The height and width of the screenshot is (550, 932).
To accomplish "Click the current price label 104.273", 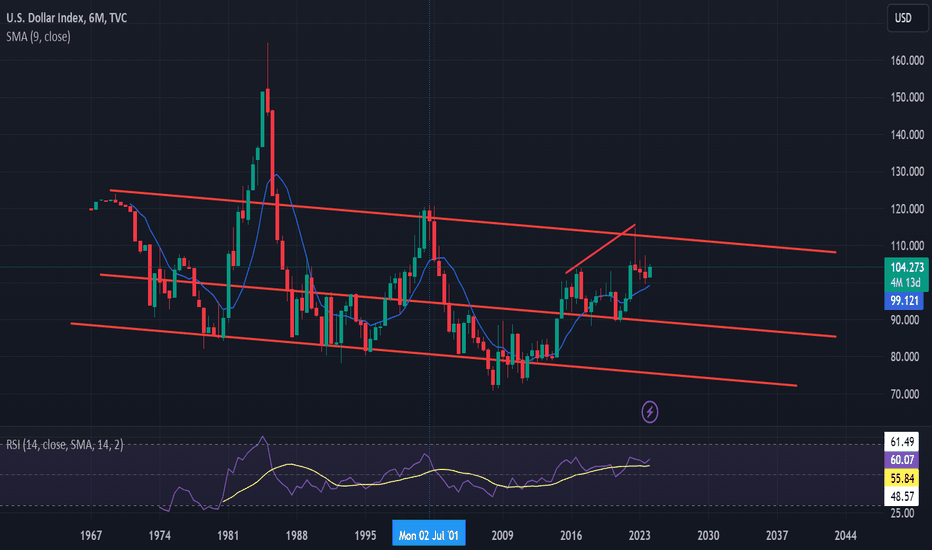I will click(906, 267).
